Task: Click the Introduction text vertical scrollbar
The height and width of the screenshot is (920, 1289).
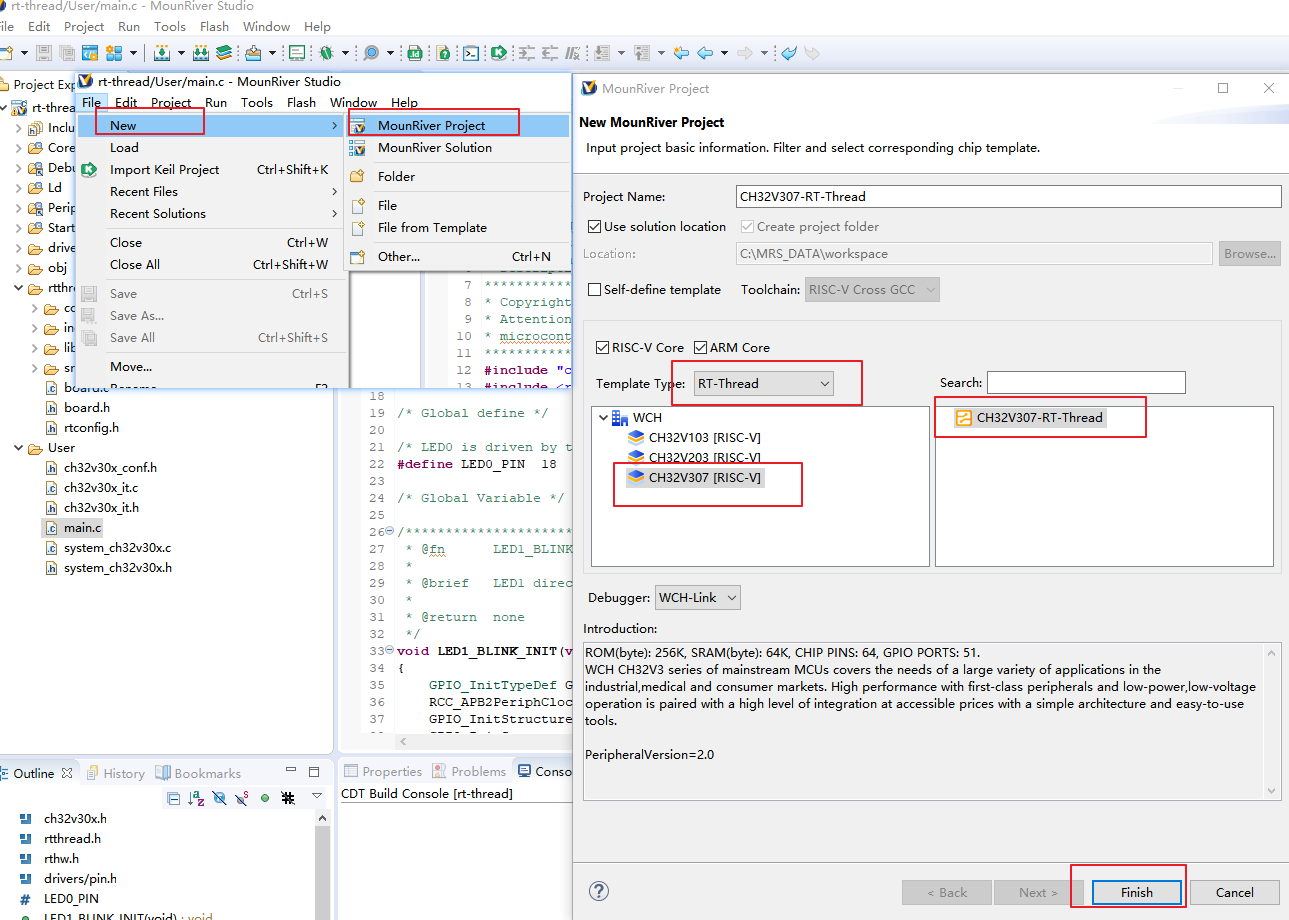Action: coord(1272,722)
